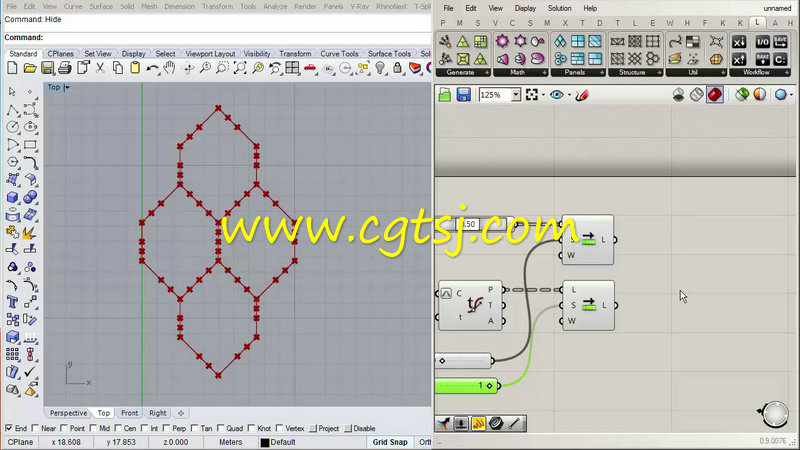Click the hexagon grid icon in Structure panel
This screenshot has width=800, height=450.
click(653, 59)
